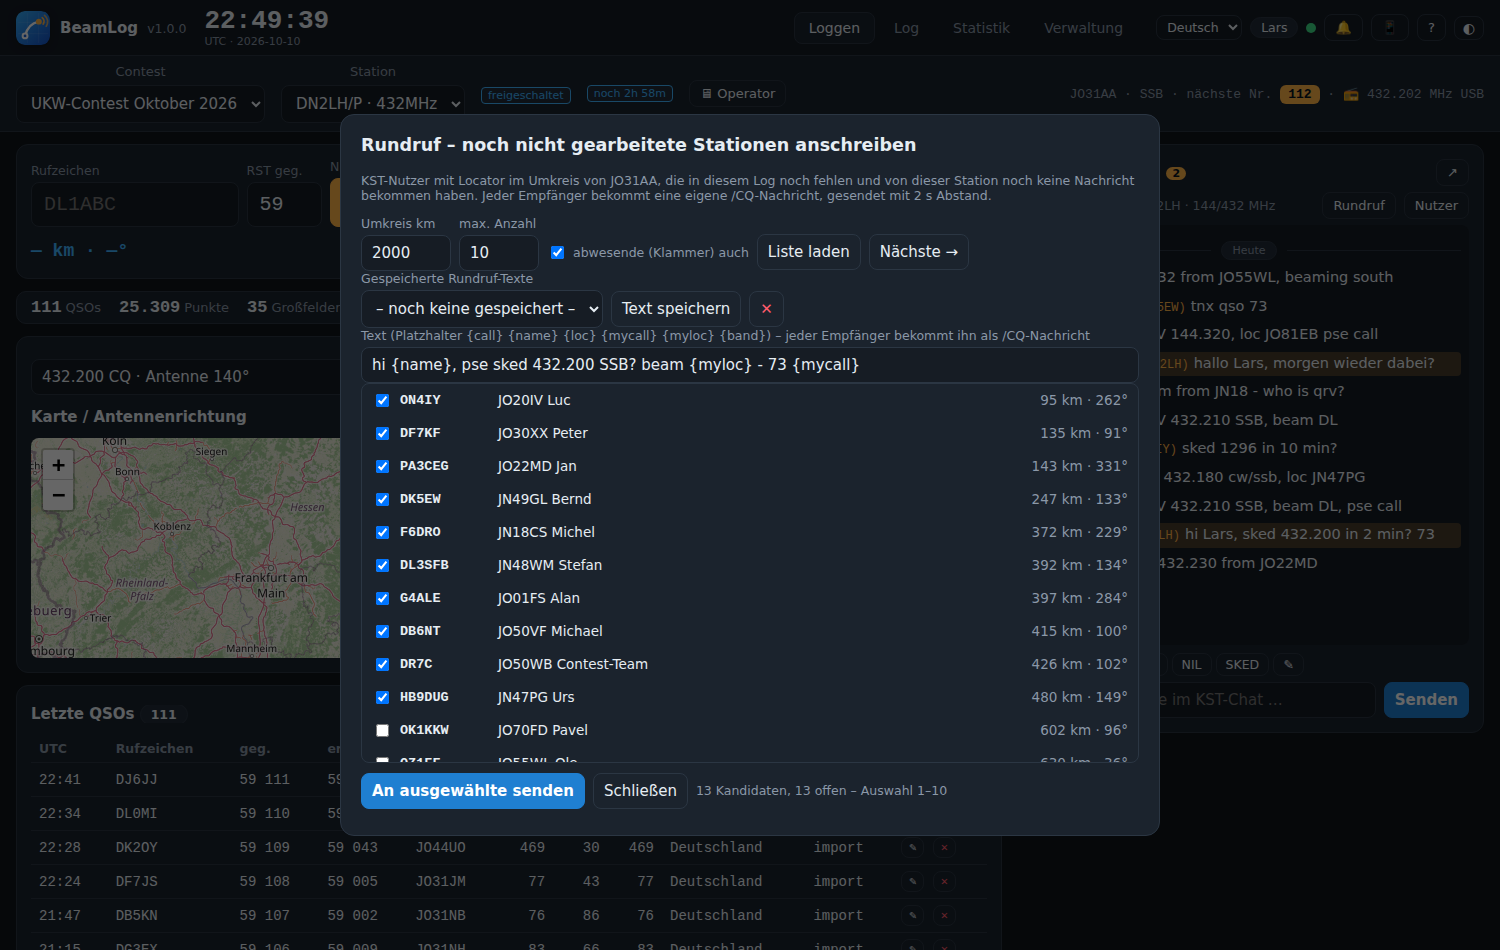
Task: Click the radio icon beside 432.202 MHz
Action: click(x=1351, y=95)
